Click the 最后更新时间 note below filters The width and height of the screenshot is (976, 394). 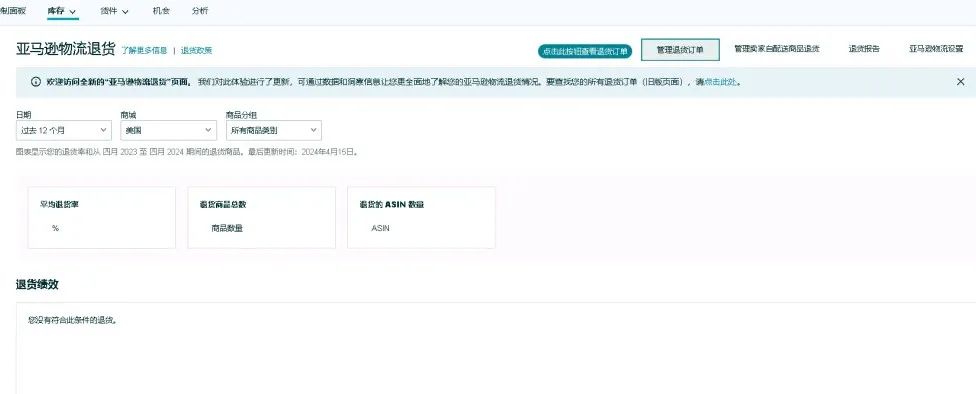(303, 151)
